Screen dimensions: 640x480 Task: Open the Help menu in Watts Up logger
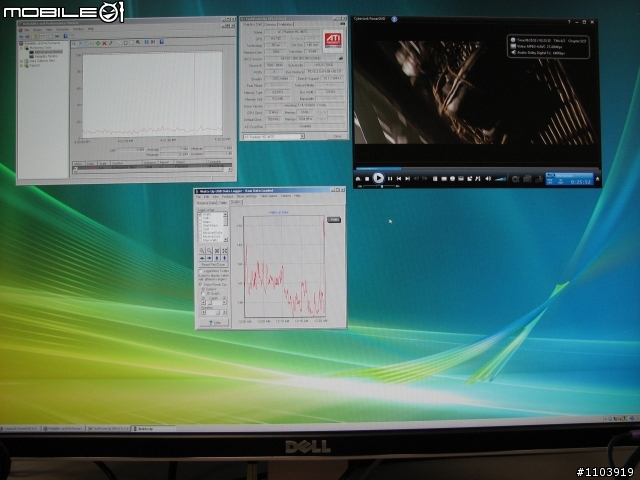(x=297, y=196)
